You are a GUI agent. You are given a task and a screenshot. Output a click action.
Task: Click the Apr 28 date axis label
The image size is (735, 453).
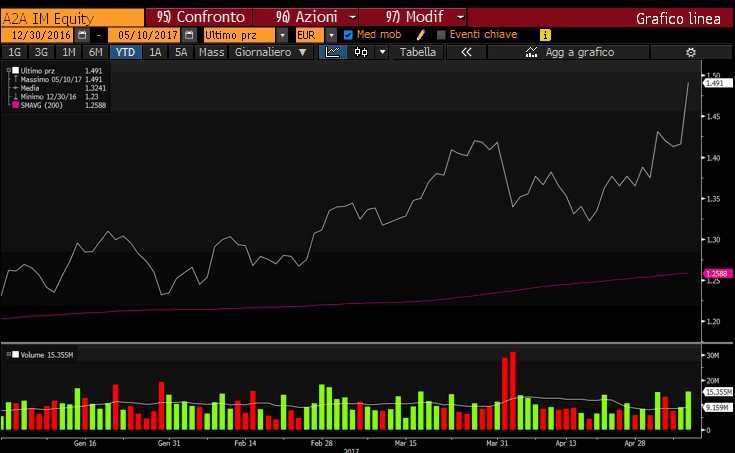click(635, 443)
